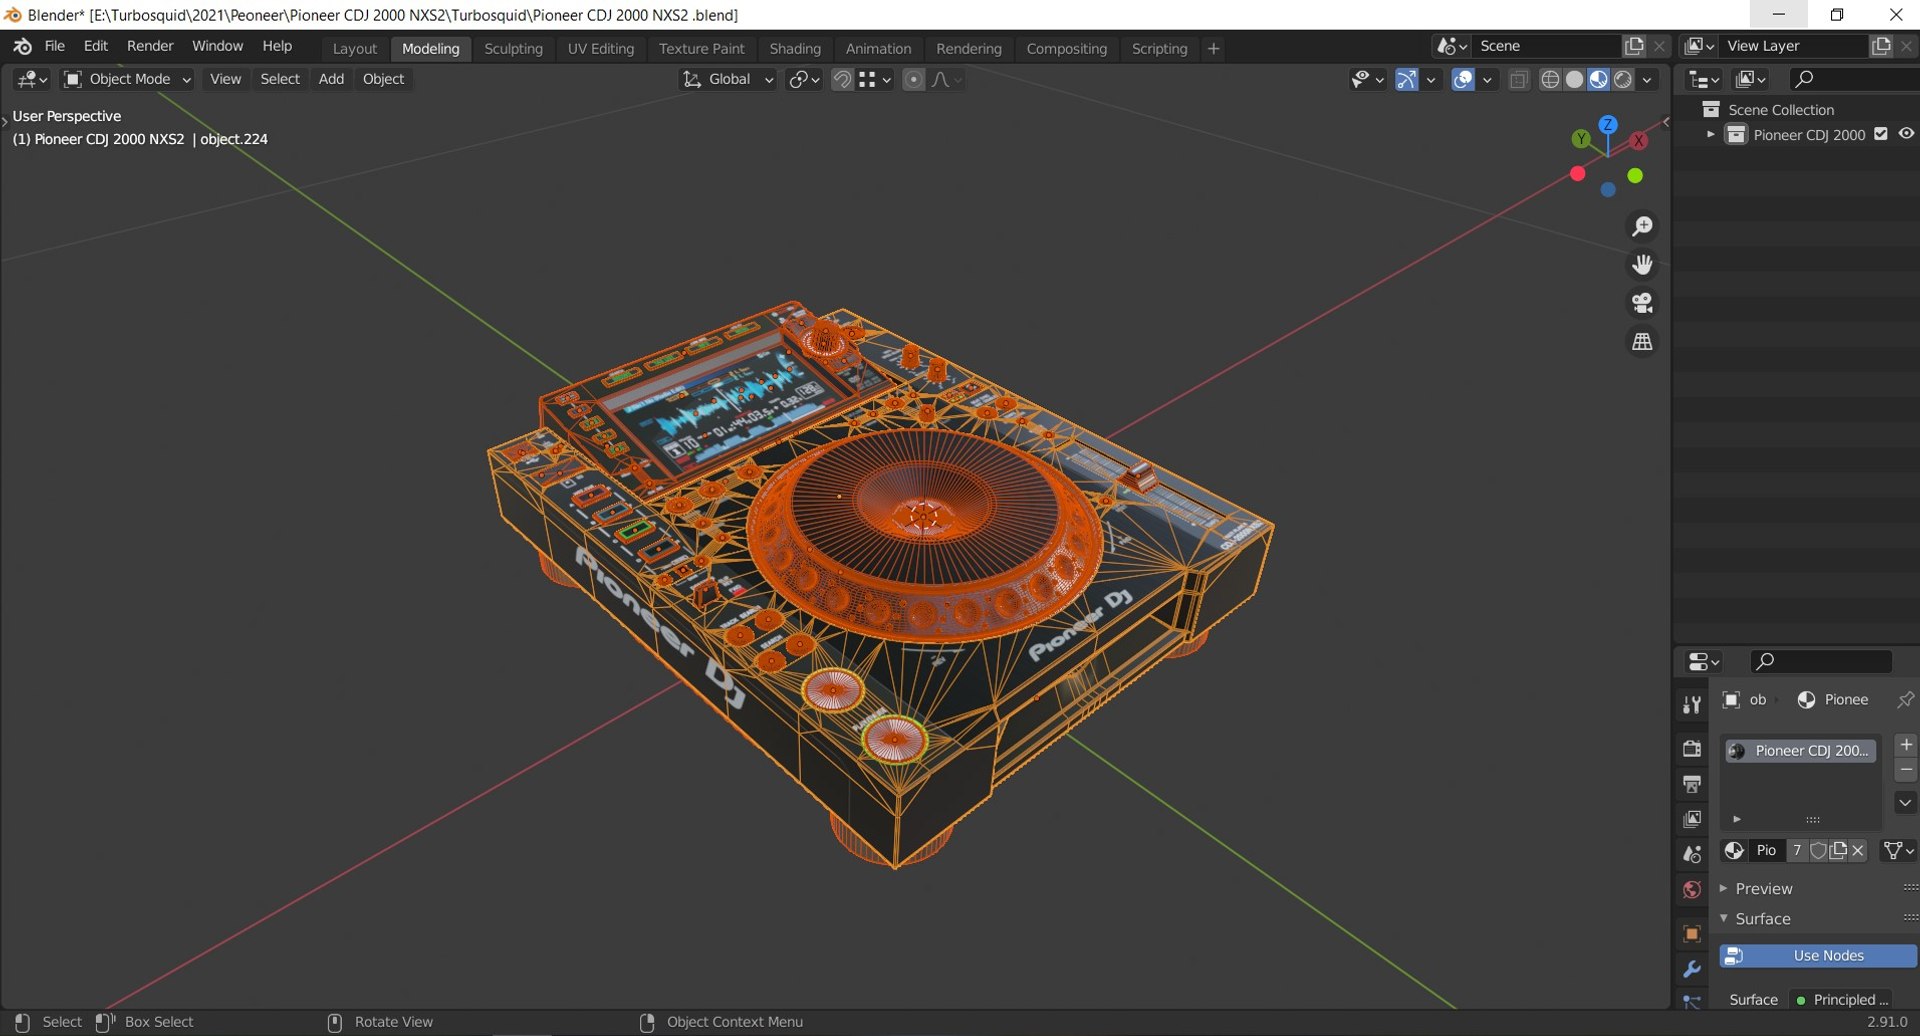The image size is (1920, 1036).
Task: Click new view layer icon beside View Layer
Action: [x=1881, y=46]
